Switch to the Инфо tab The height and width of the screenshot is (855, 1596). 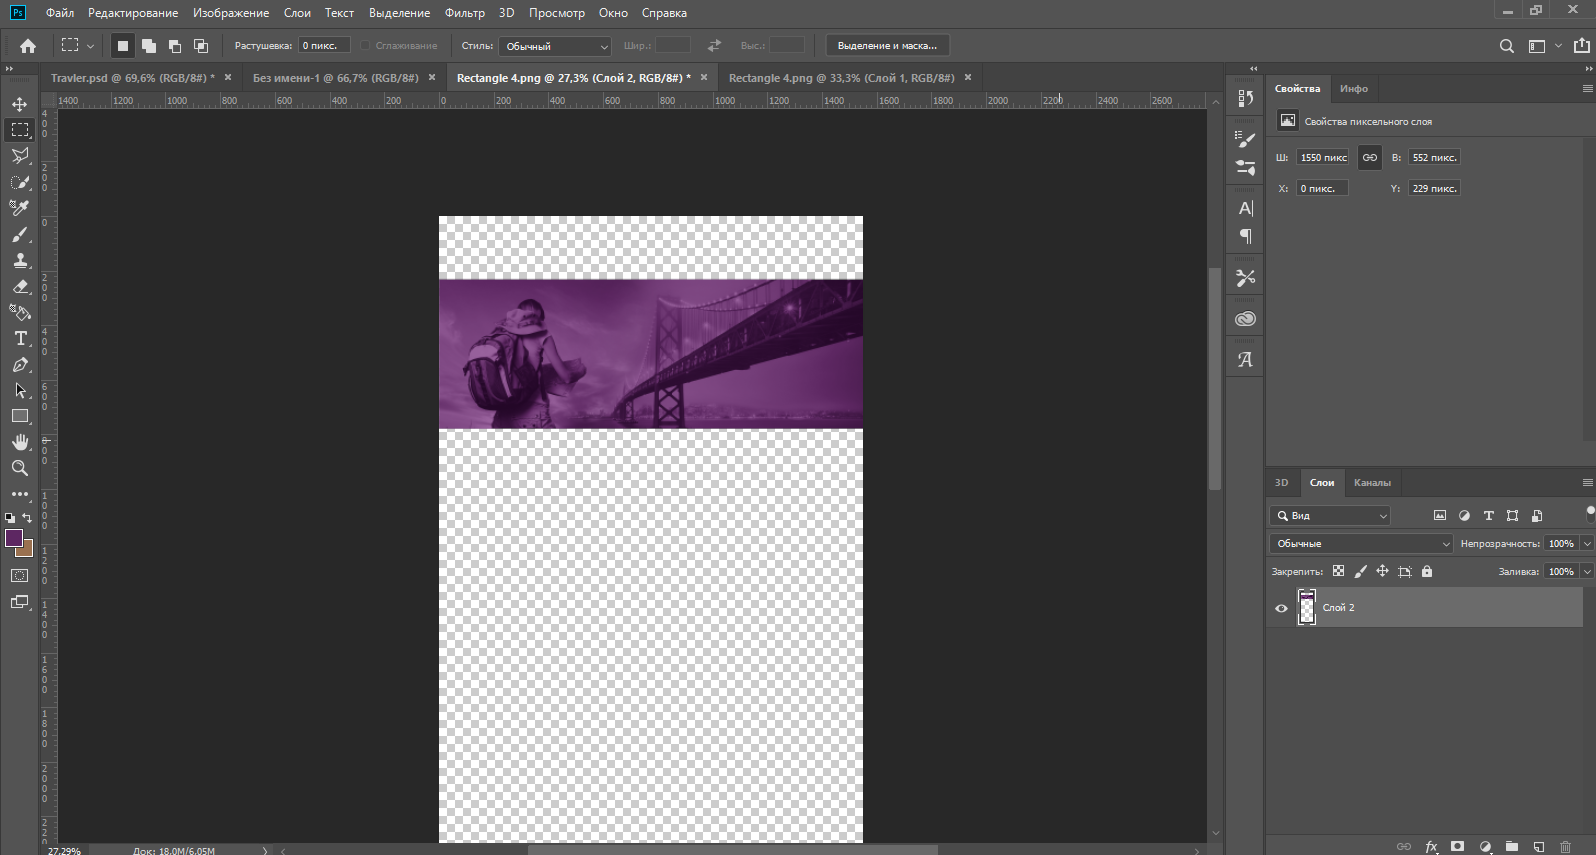(x=1354, y=88)
